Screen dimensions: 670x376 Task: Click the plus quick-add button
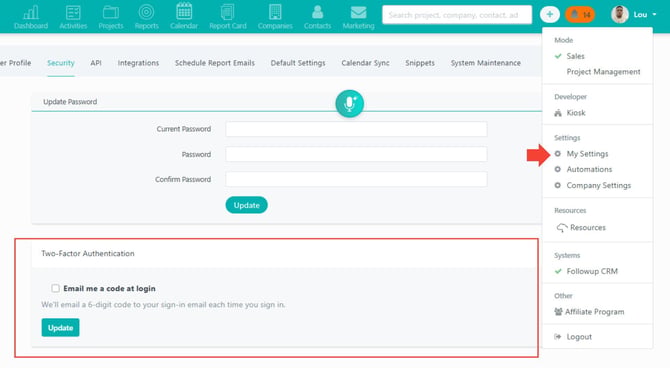click(550, 15)
